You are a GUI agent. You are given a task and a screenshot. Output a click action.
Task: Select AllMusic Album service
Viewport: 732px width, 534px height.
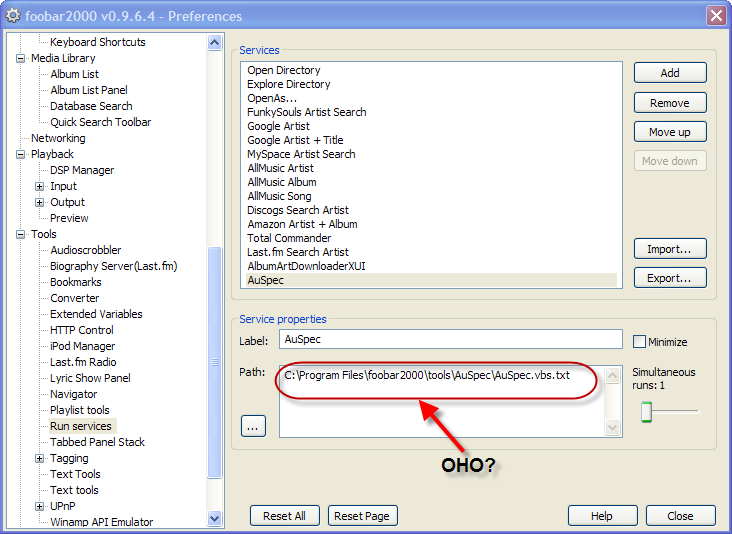click(x=282, y=183)
